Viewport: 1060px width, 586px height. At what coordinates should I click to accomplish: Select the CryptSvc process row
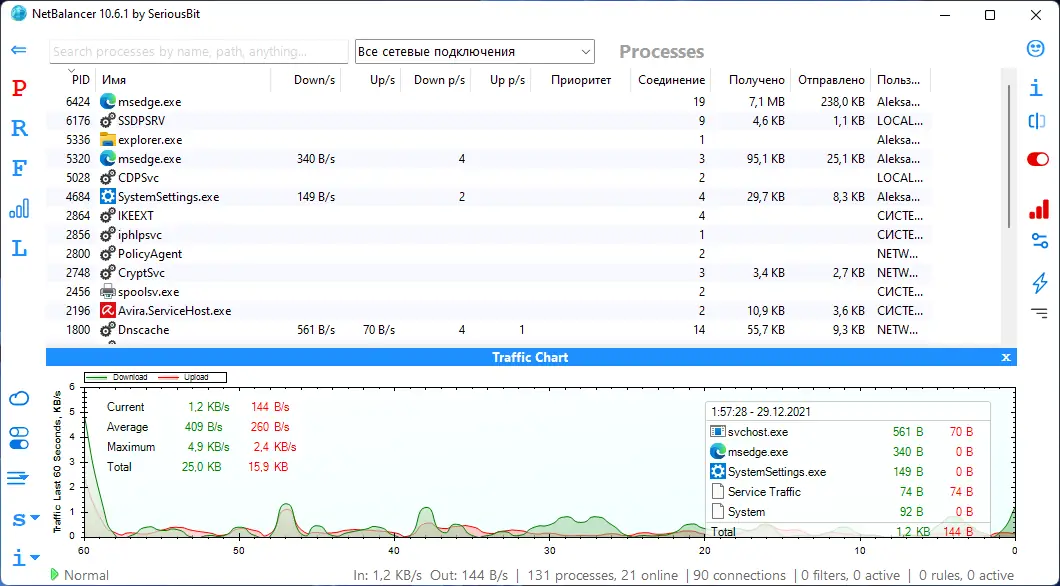pos(489,273)
